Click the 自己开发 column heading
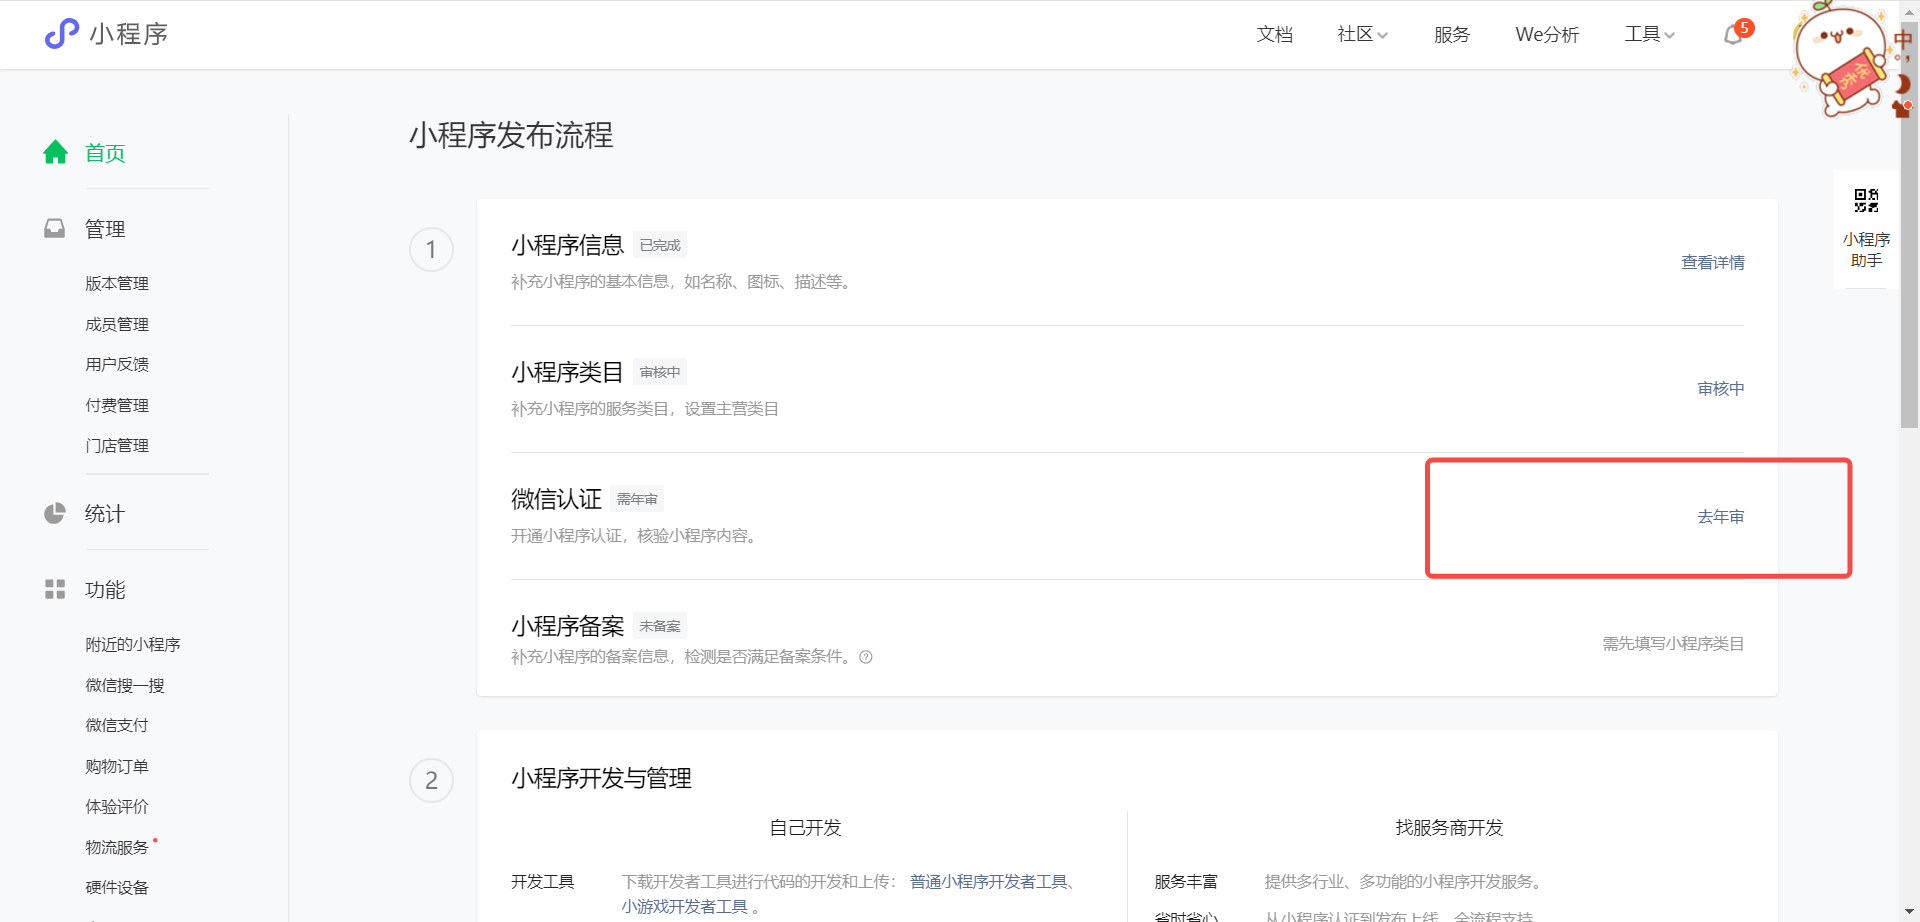The width and height of the screenshot is (1920, 922). pyautogui.click(x=806, y=828)
